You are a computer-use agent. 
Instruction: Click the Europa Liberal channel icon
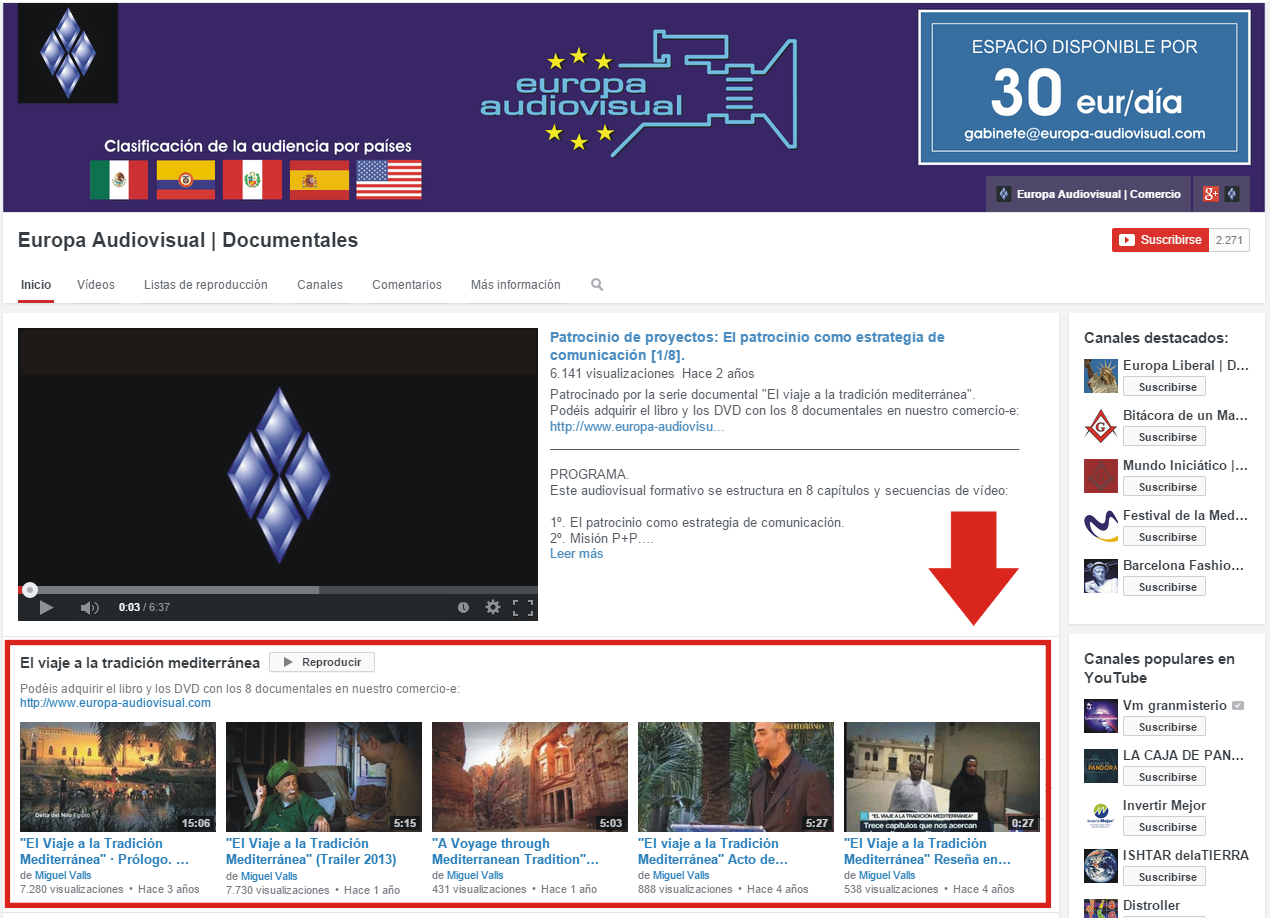[x=1101, y=376]
